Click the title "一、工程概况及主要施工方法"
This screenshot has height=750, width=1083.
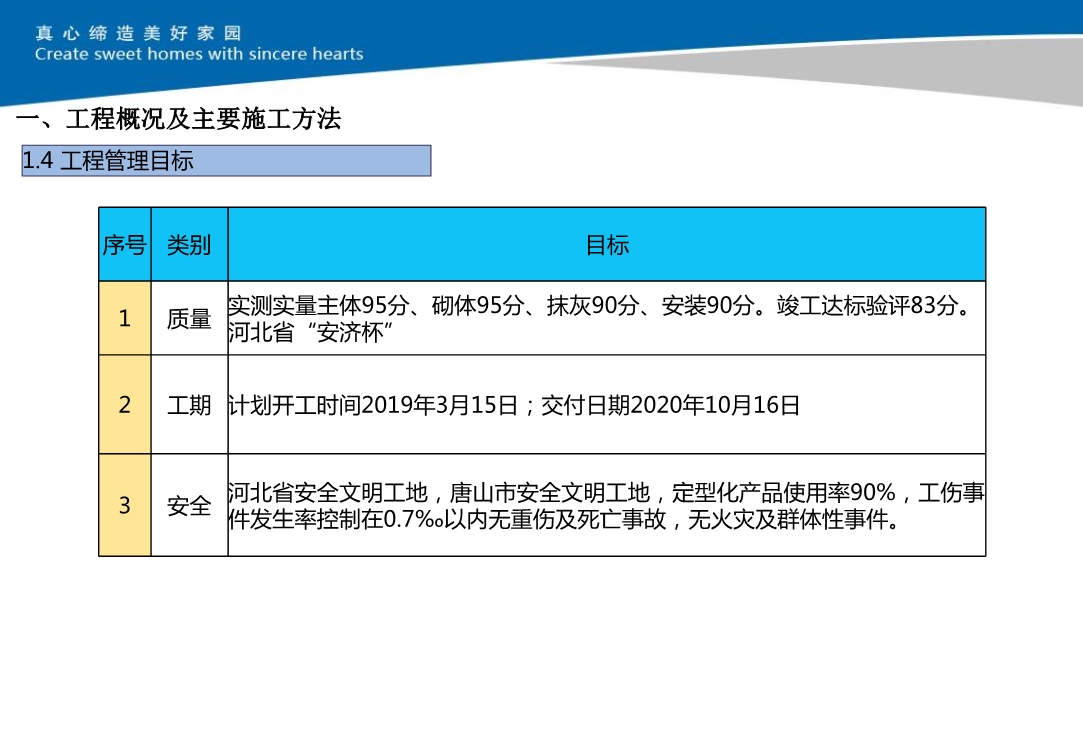tap(180, 119)
